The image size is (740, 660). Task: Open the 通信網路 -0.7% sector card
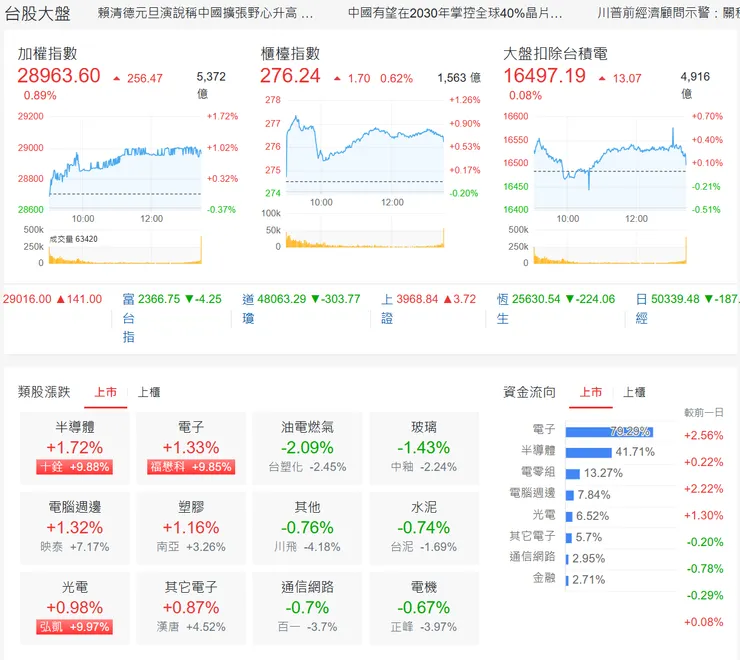coord(307,608)
